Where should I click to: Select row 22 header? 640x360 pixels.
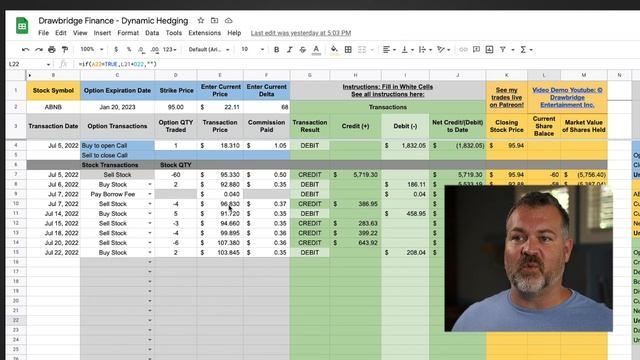click(x=16, y=320)
